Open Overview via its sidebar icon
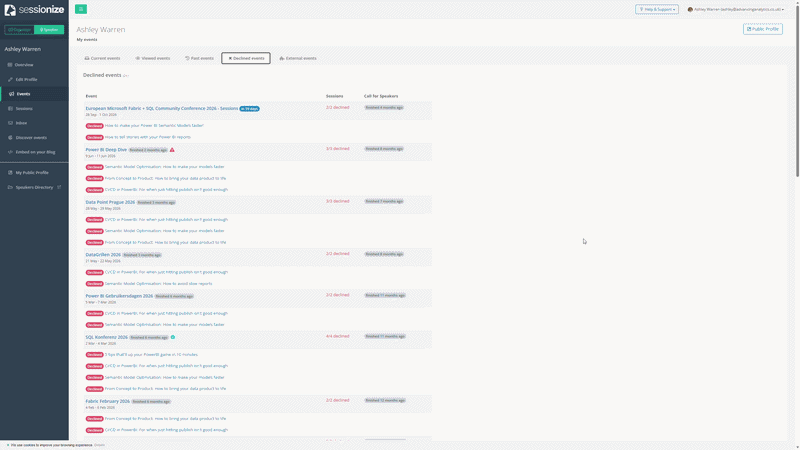 10,65
